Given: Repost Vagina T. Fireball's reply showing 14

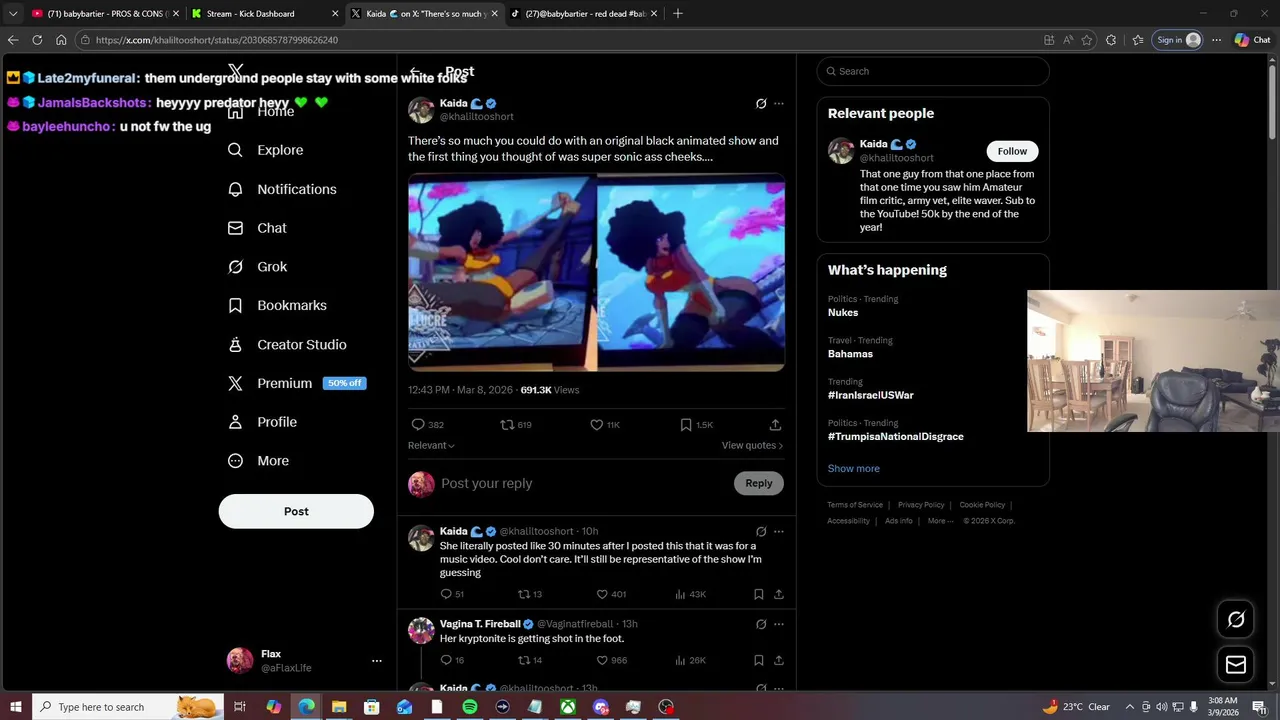Looking at the screenshot, I should 523,660.
